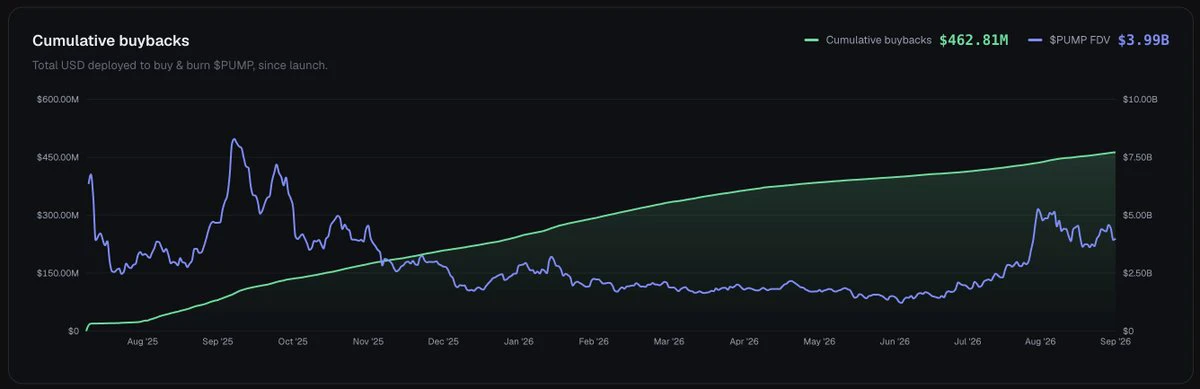Click the Oct '25 date label
Image resolution: width=1200 pixels, height=389 pixels.
292,342
